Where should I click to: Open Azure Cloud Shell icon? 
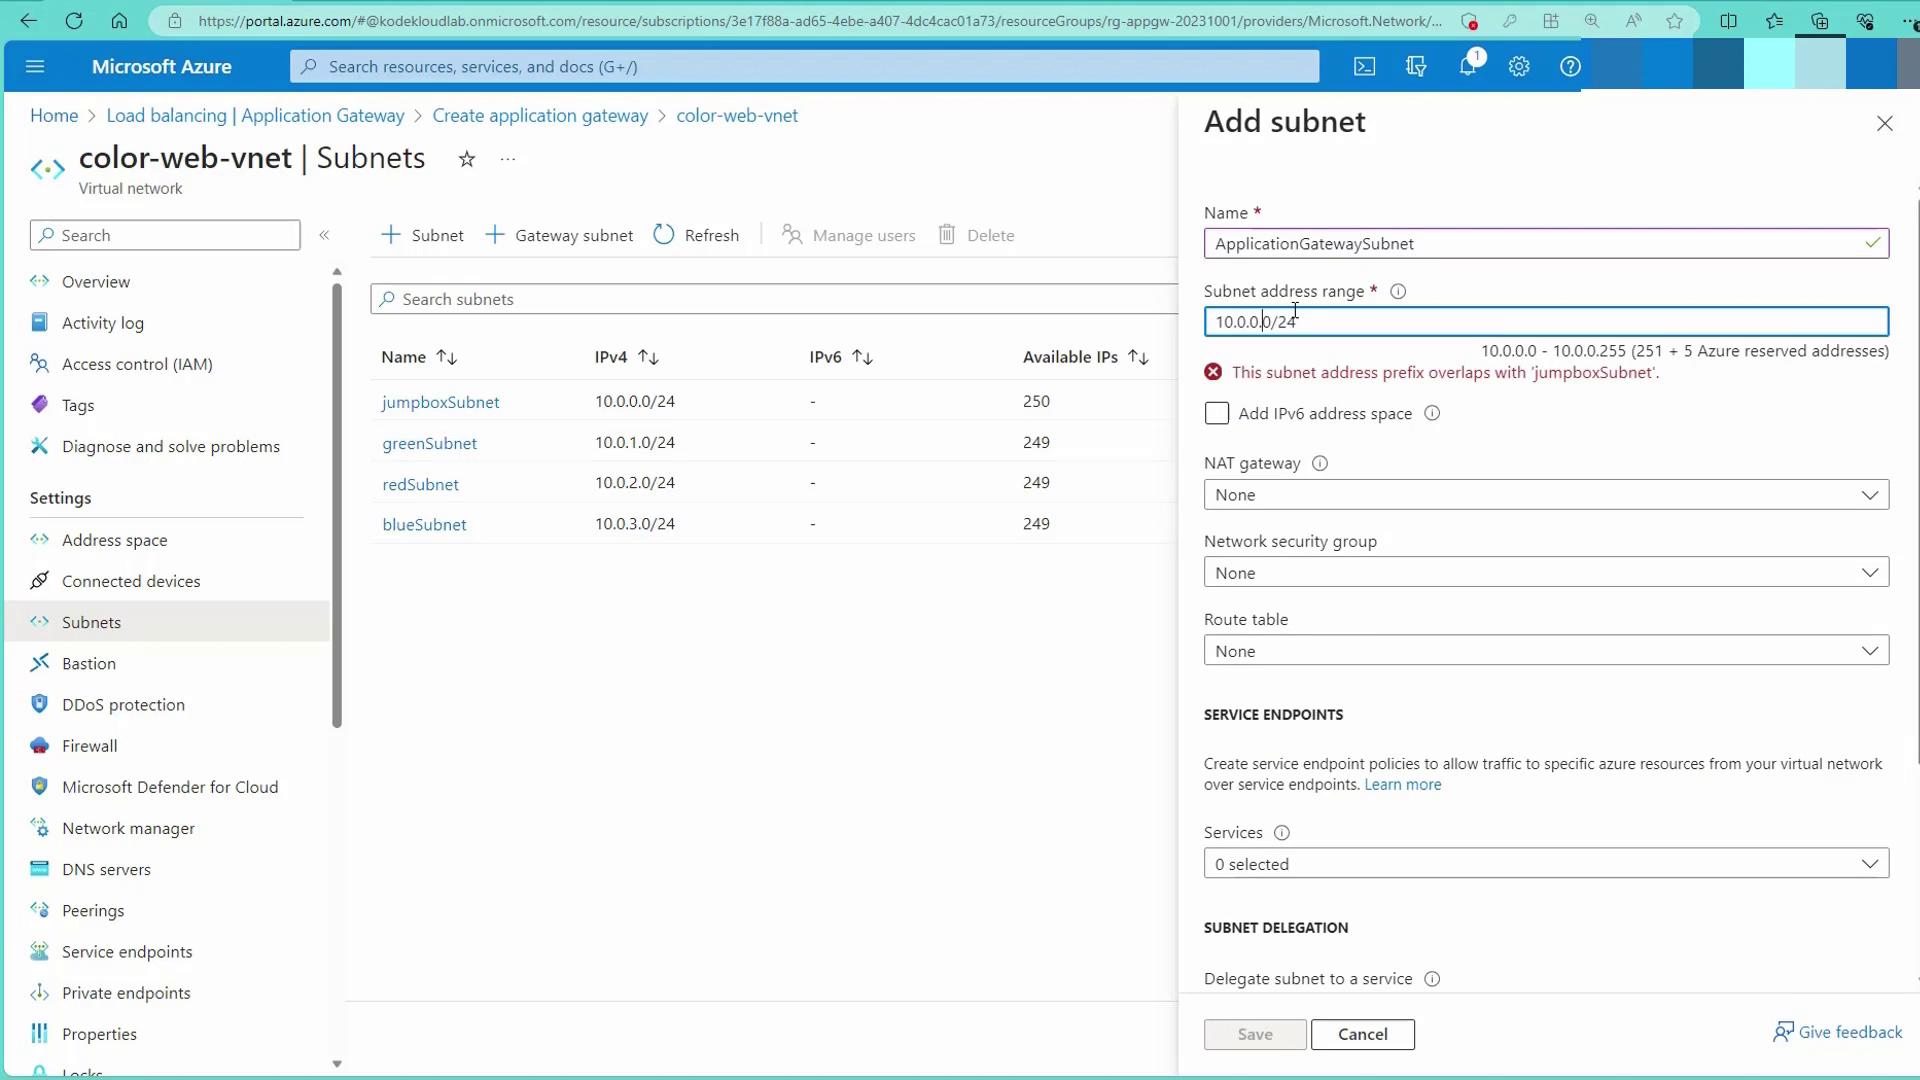tap(1364, 67)
